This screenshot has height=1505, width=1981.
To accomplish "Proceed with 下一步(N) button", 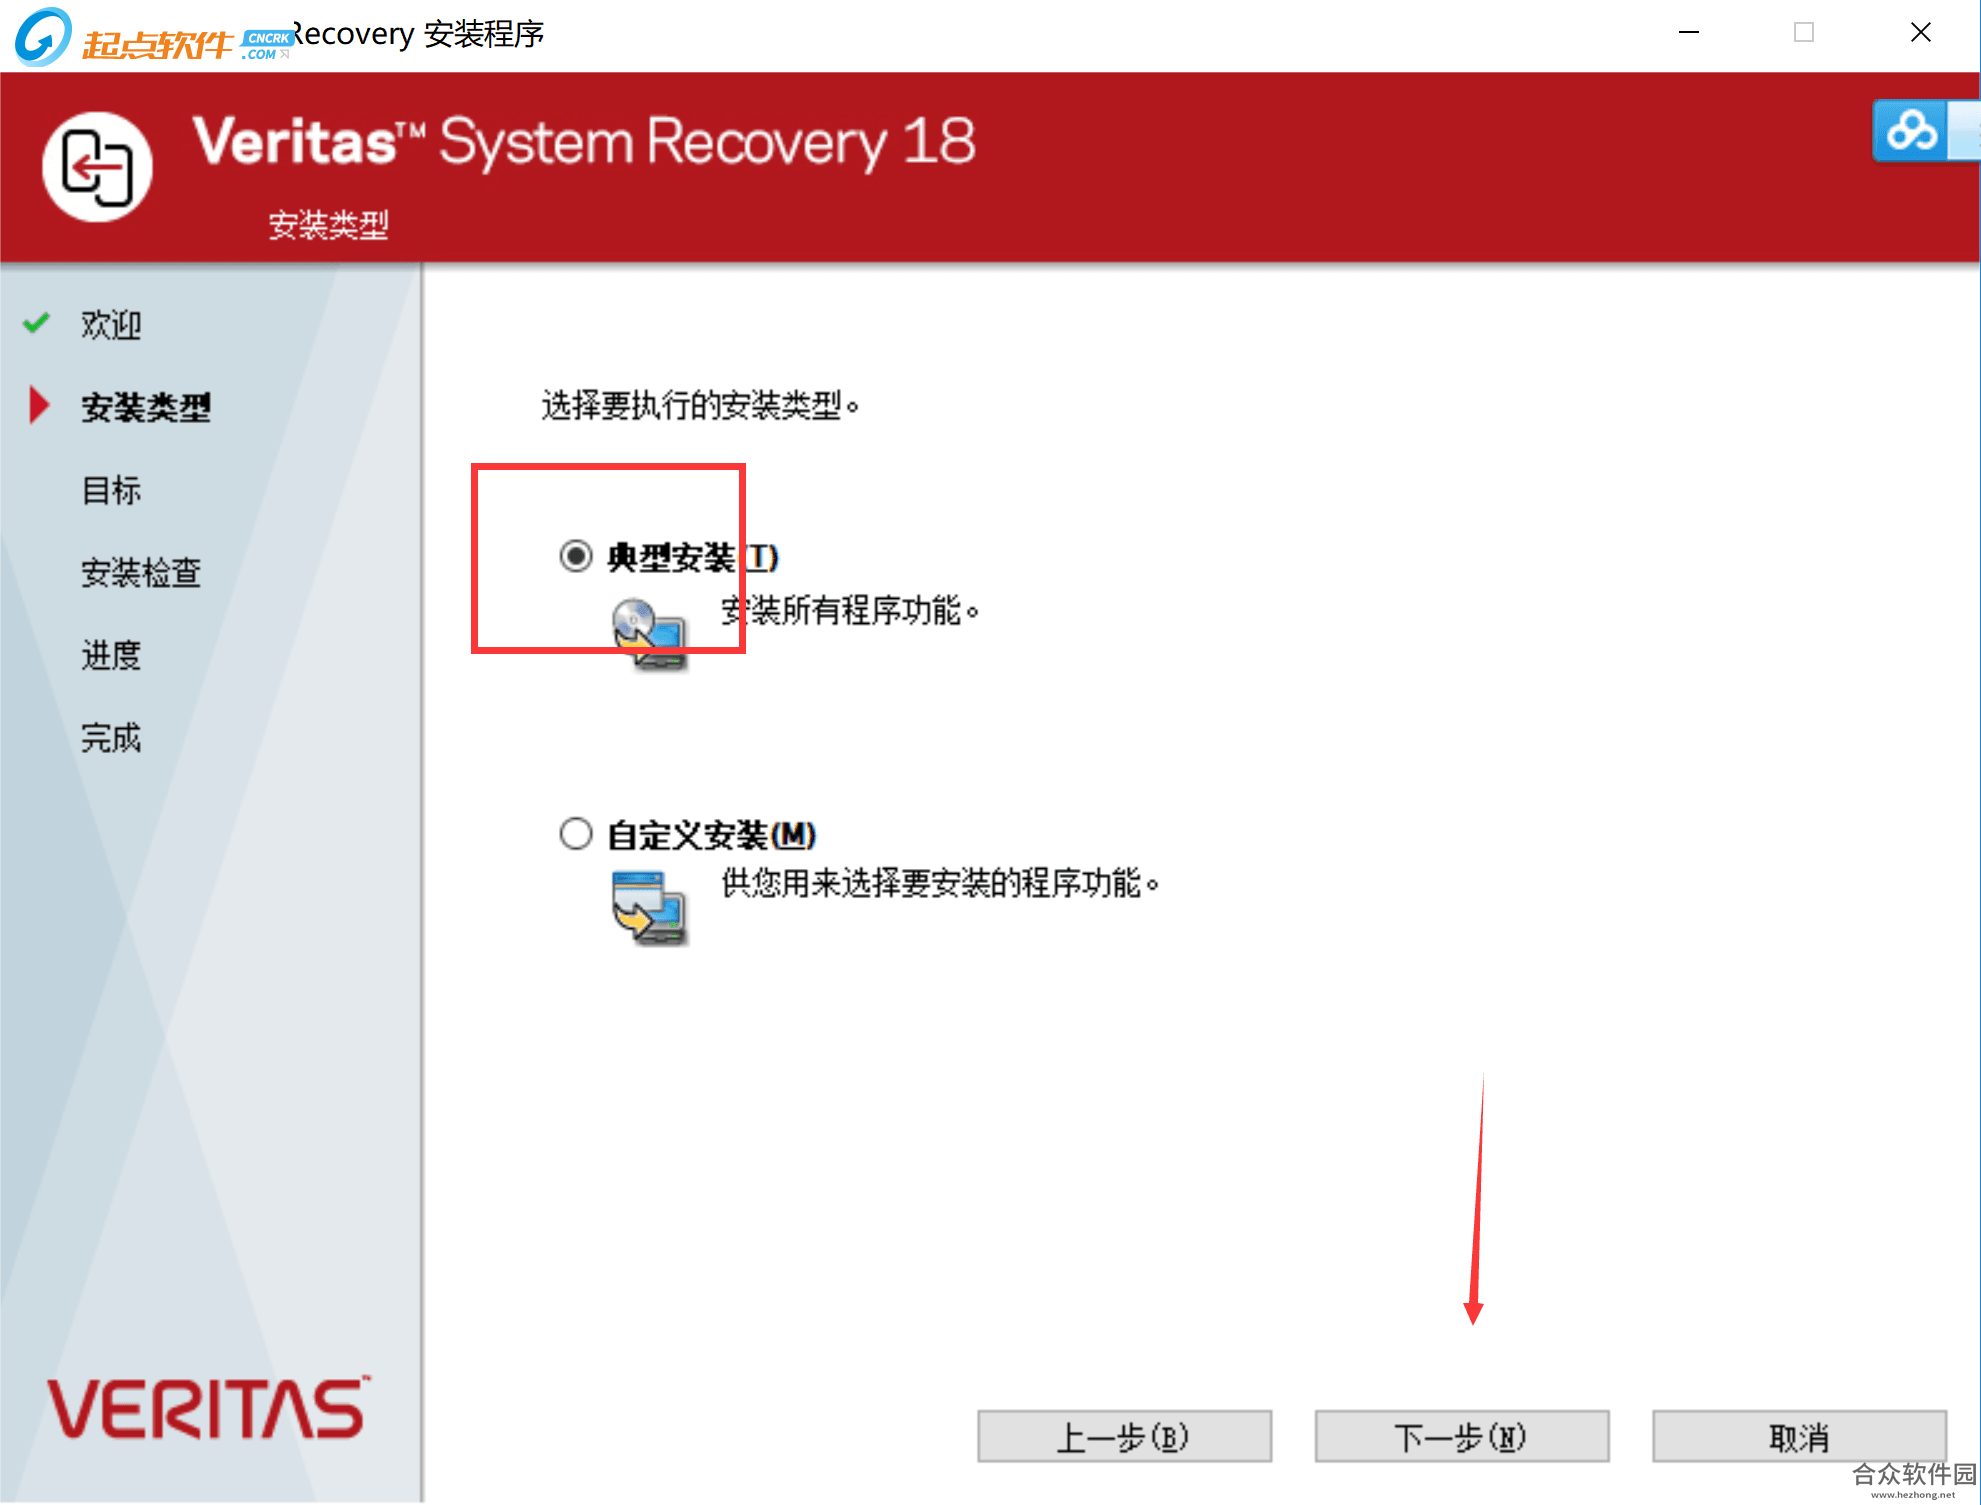I will 1461,1437.
